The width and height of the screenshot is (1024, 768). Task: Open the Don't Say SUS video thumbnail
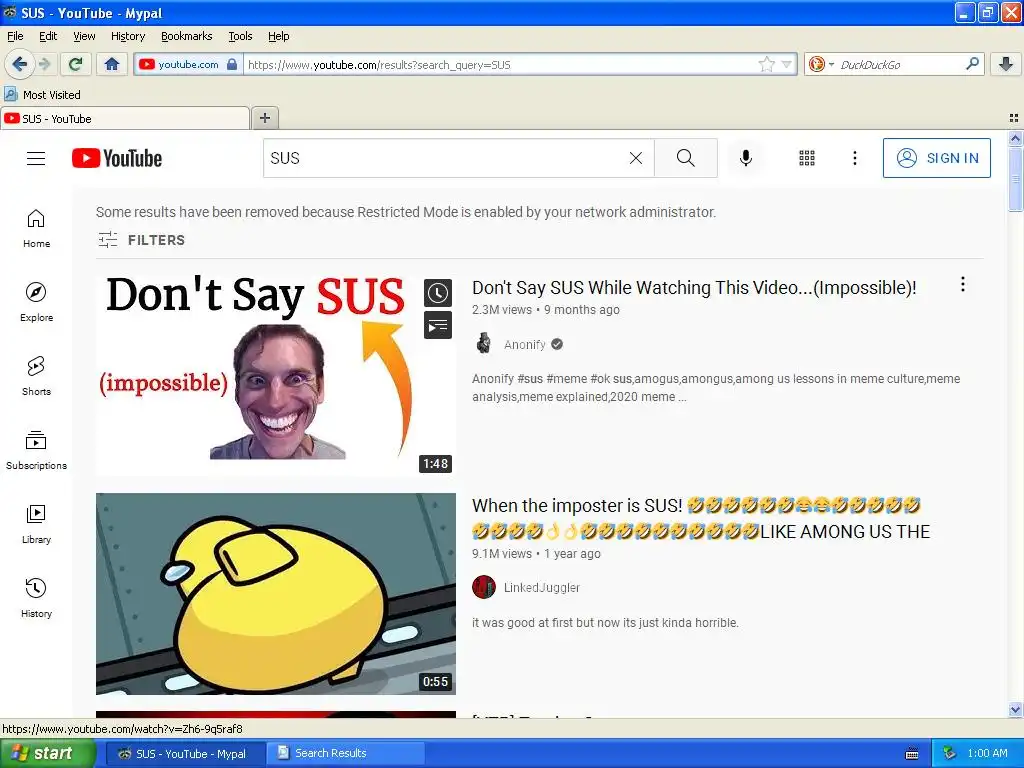[x=276, y=374]
